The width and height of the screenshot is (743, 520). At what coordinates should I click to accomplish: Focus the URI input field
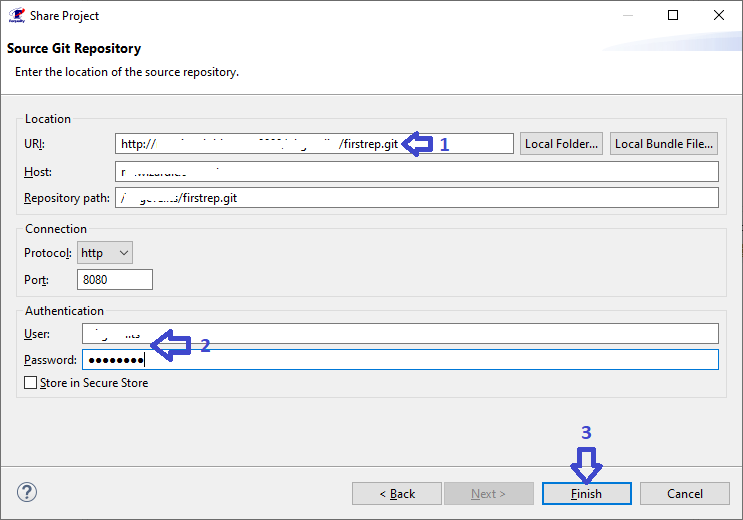(314, 144)
